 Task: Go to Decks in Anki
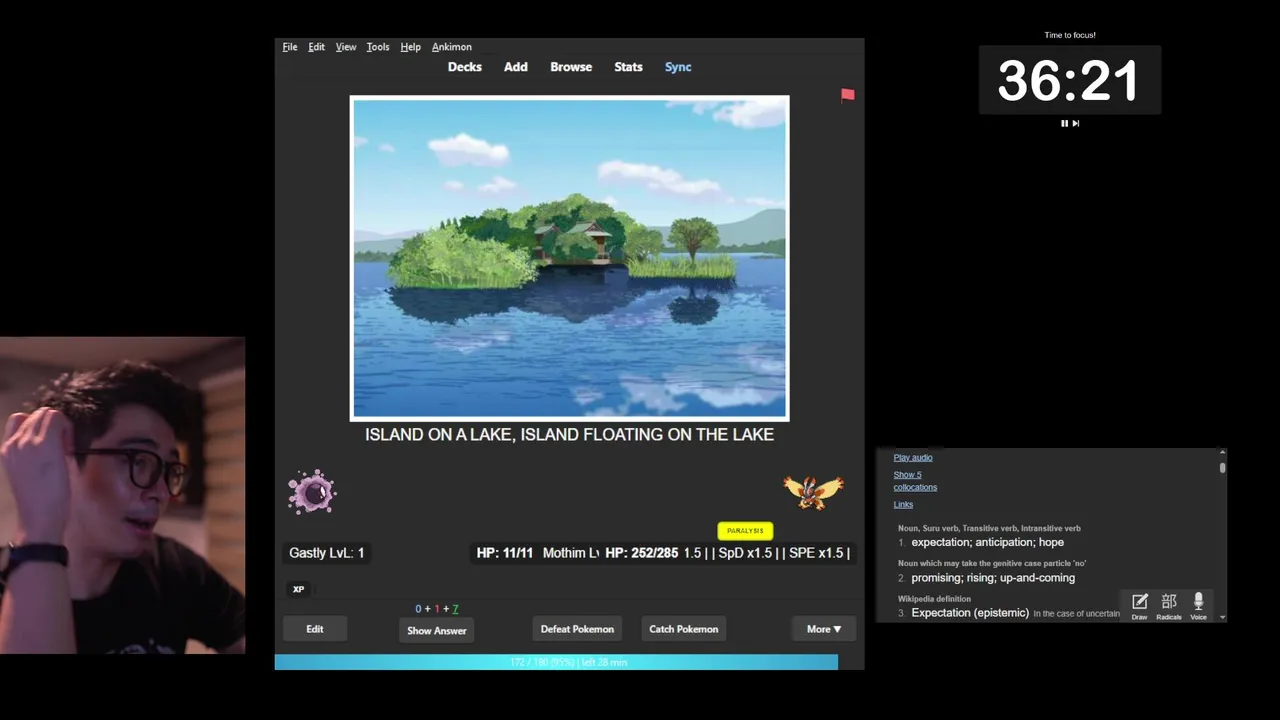click(x=465, y=67)
